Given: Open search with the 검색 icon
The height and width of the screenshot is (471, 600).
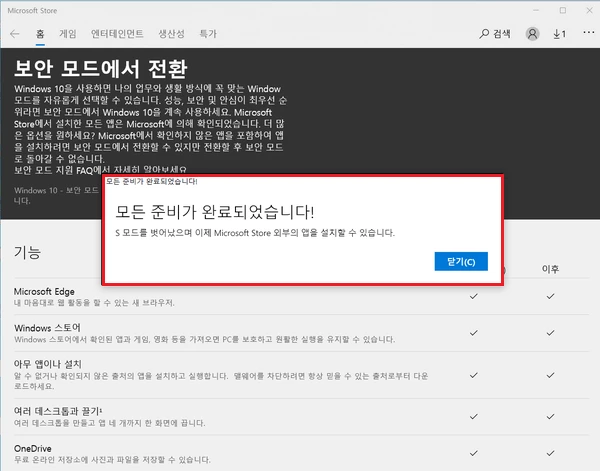Looking at the screenshot, I should click(x=495, y=34).
